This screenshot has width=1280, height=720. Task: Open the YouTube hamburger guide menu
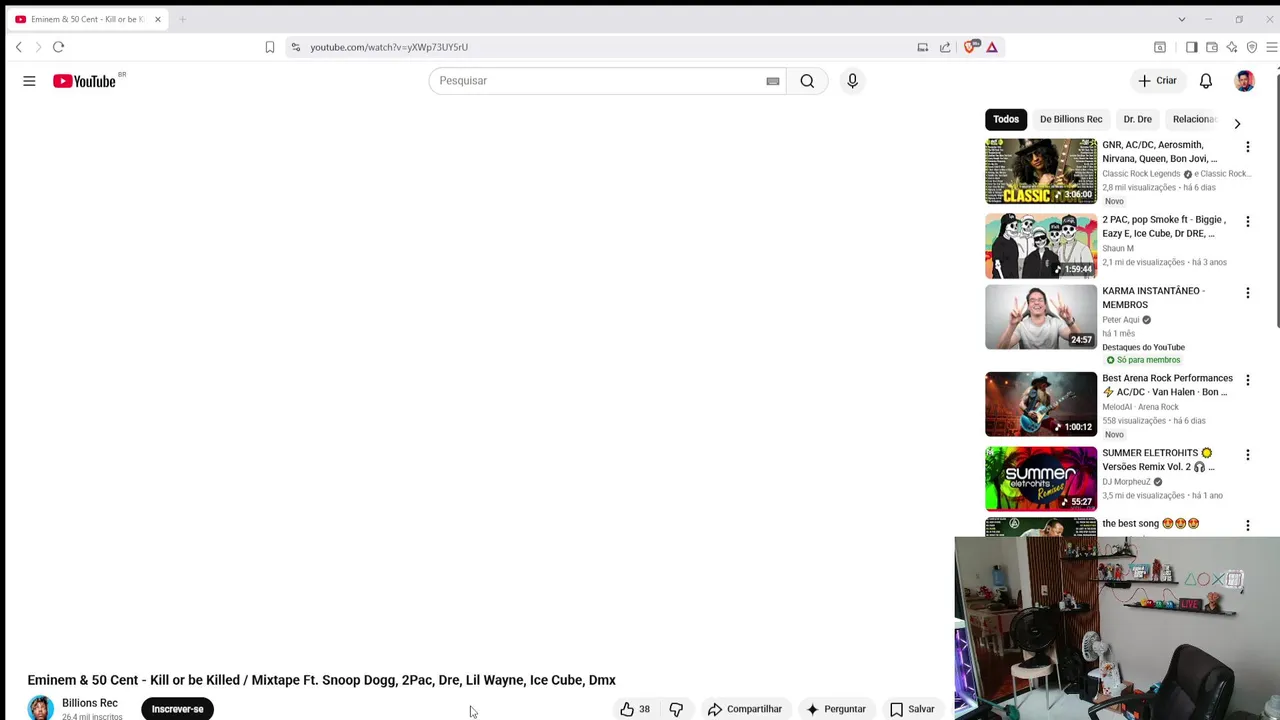(x=29, y=81)
